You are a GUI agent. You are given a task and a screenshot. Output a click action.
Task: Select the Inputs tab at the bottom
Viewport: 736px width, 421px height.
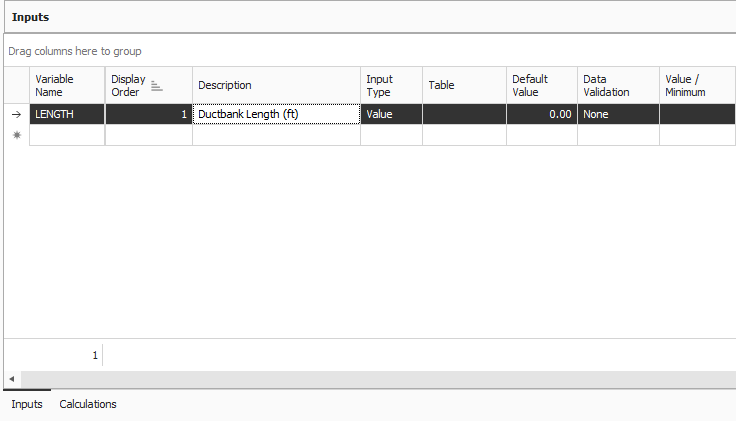coord(27,404)
